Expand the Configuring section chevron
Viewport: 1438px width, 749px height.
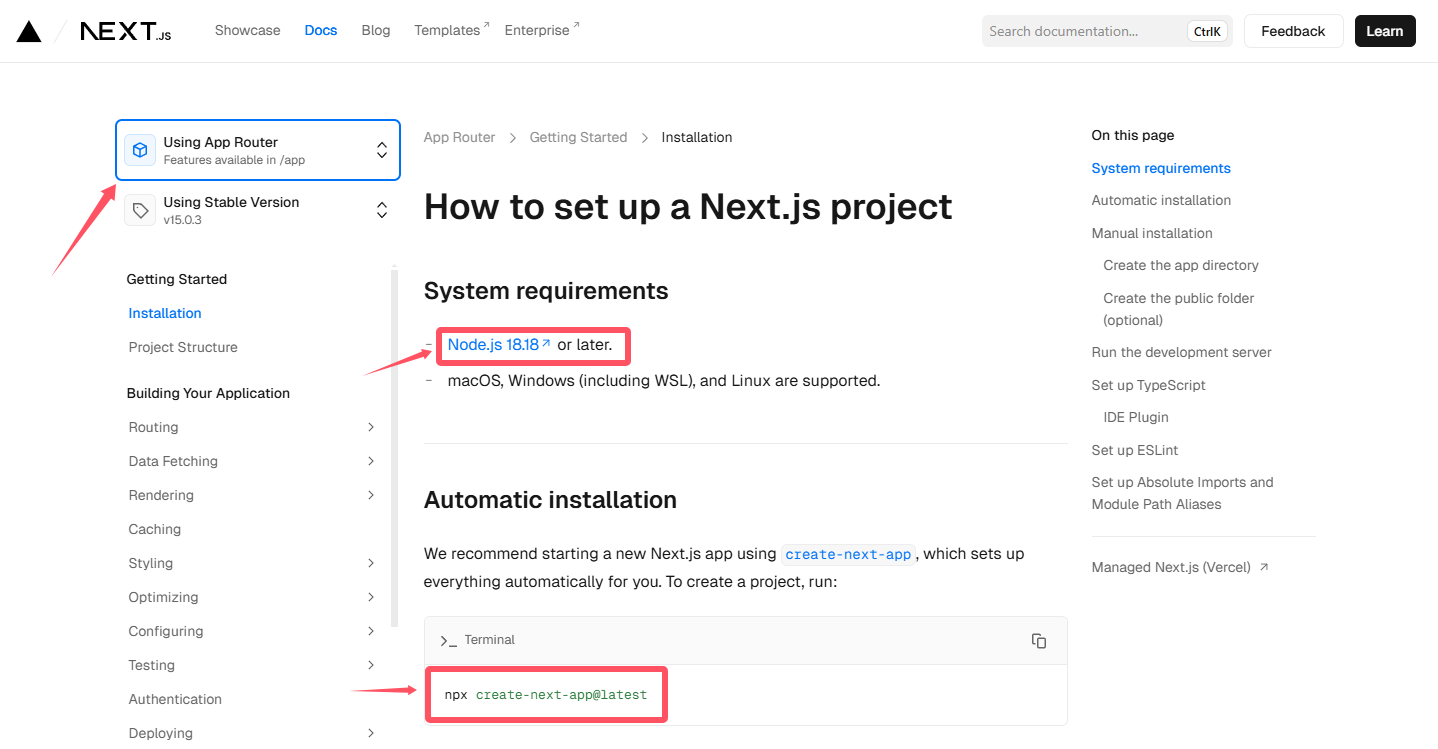tap(371, 631)
